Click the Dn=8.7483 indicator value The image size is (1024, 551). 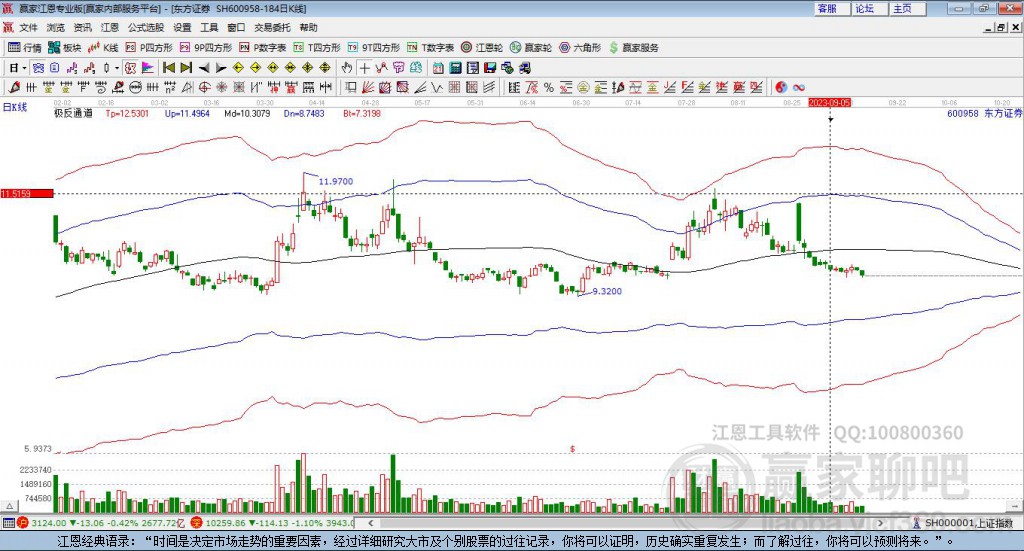[304, 114]
